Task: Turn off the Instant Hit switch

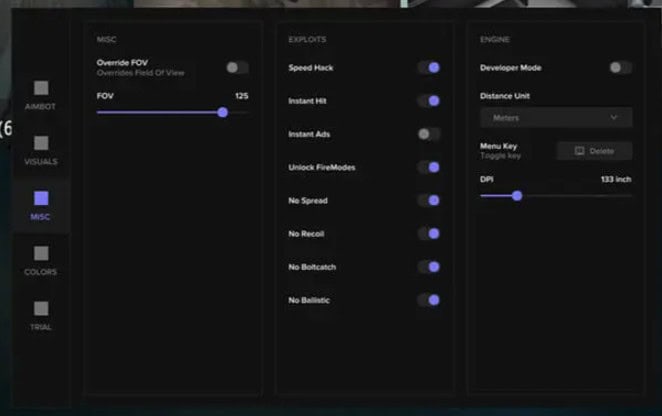Action: tap(428, 101)
